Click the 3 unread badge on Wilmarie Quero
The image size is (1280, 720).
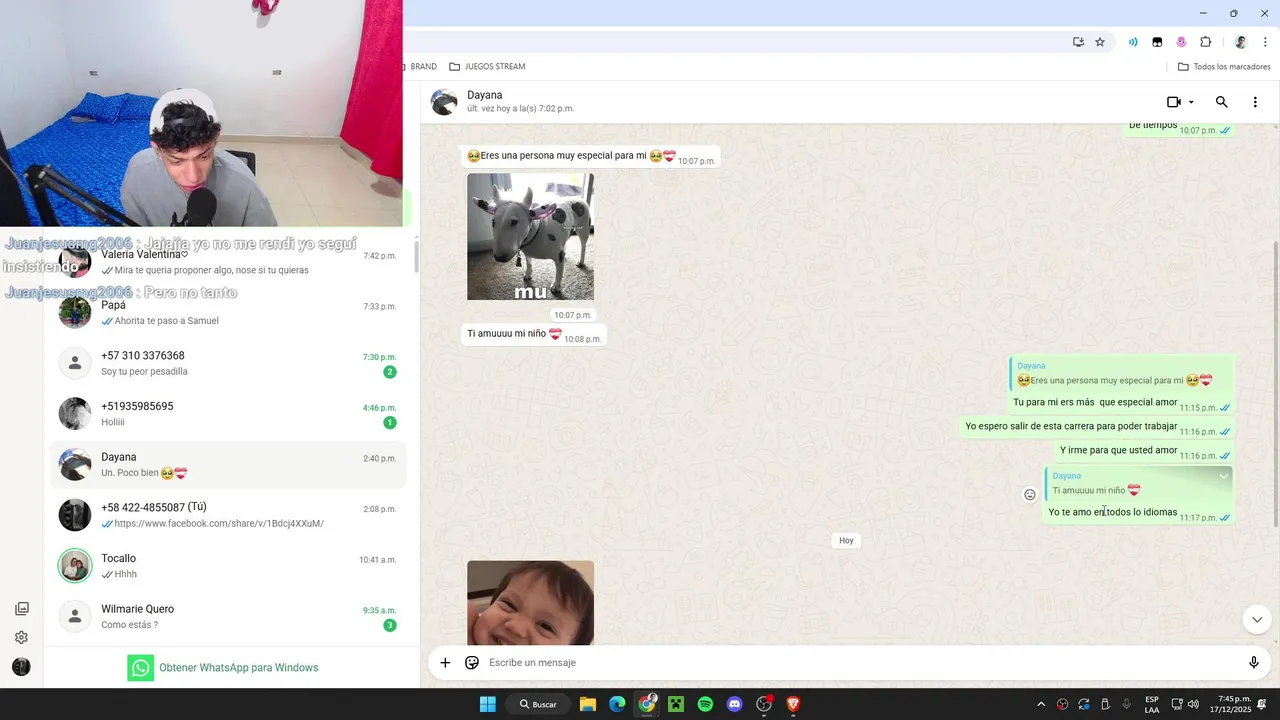(x=390, y=625)
